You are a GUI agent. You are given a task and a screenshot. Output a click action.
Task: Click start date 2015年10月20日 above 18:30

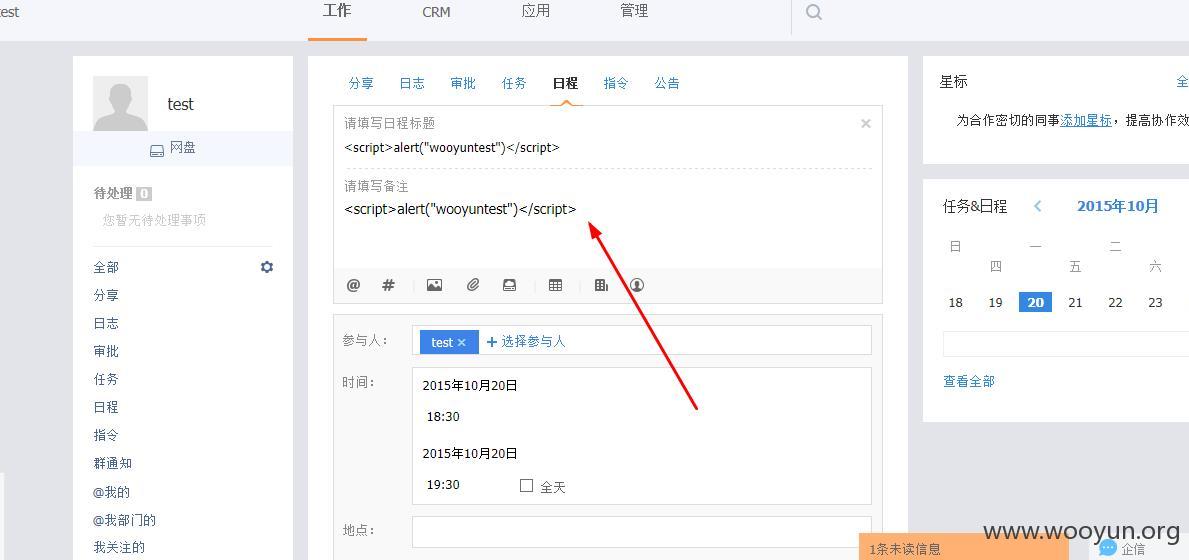coord(470,386)
